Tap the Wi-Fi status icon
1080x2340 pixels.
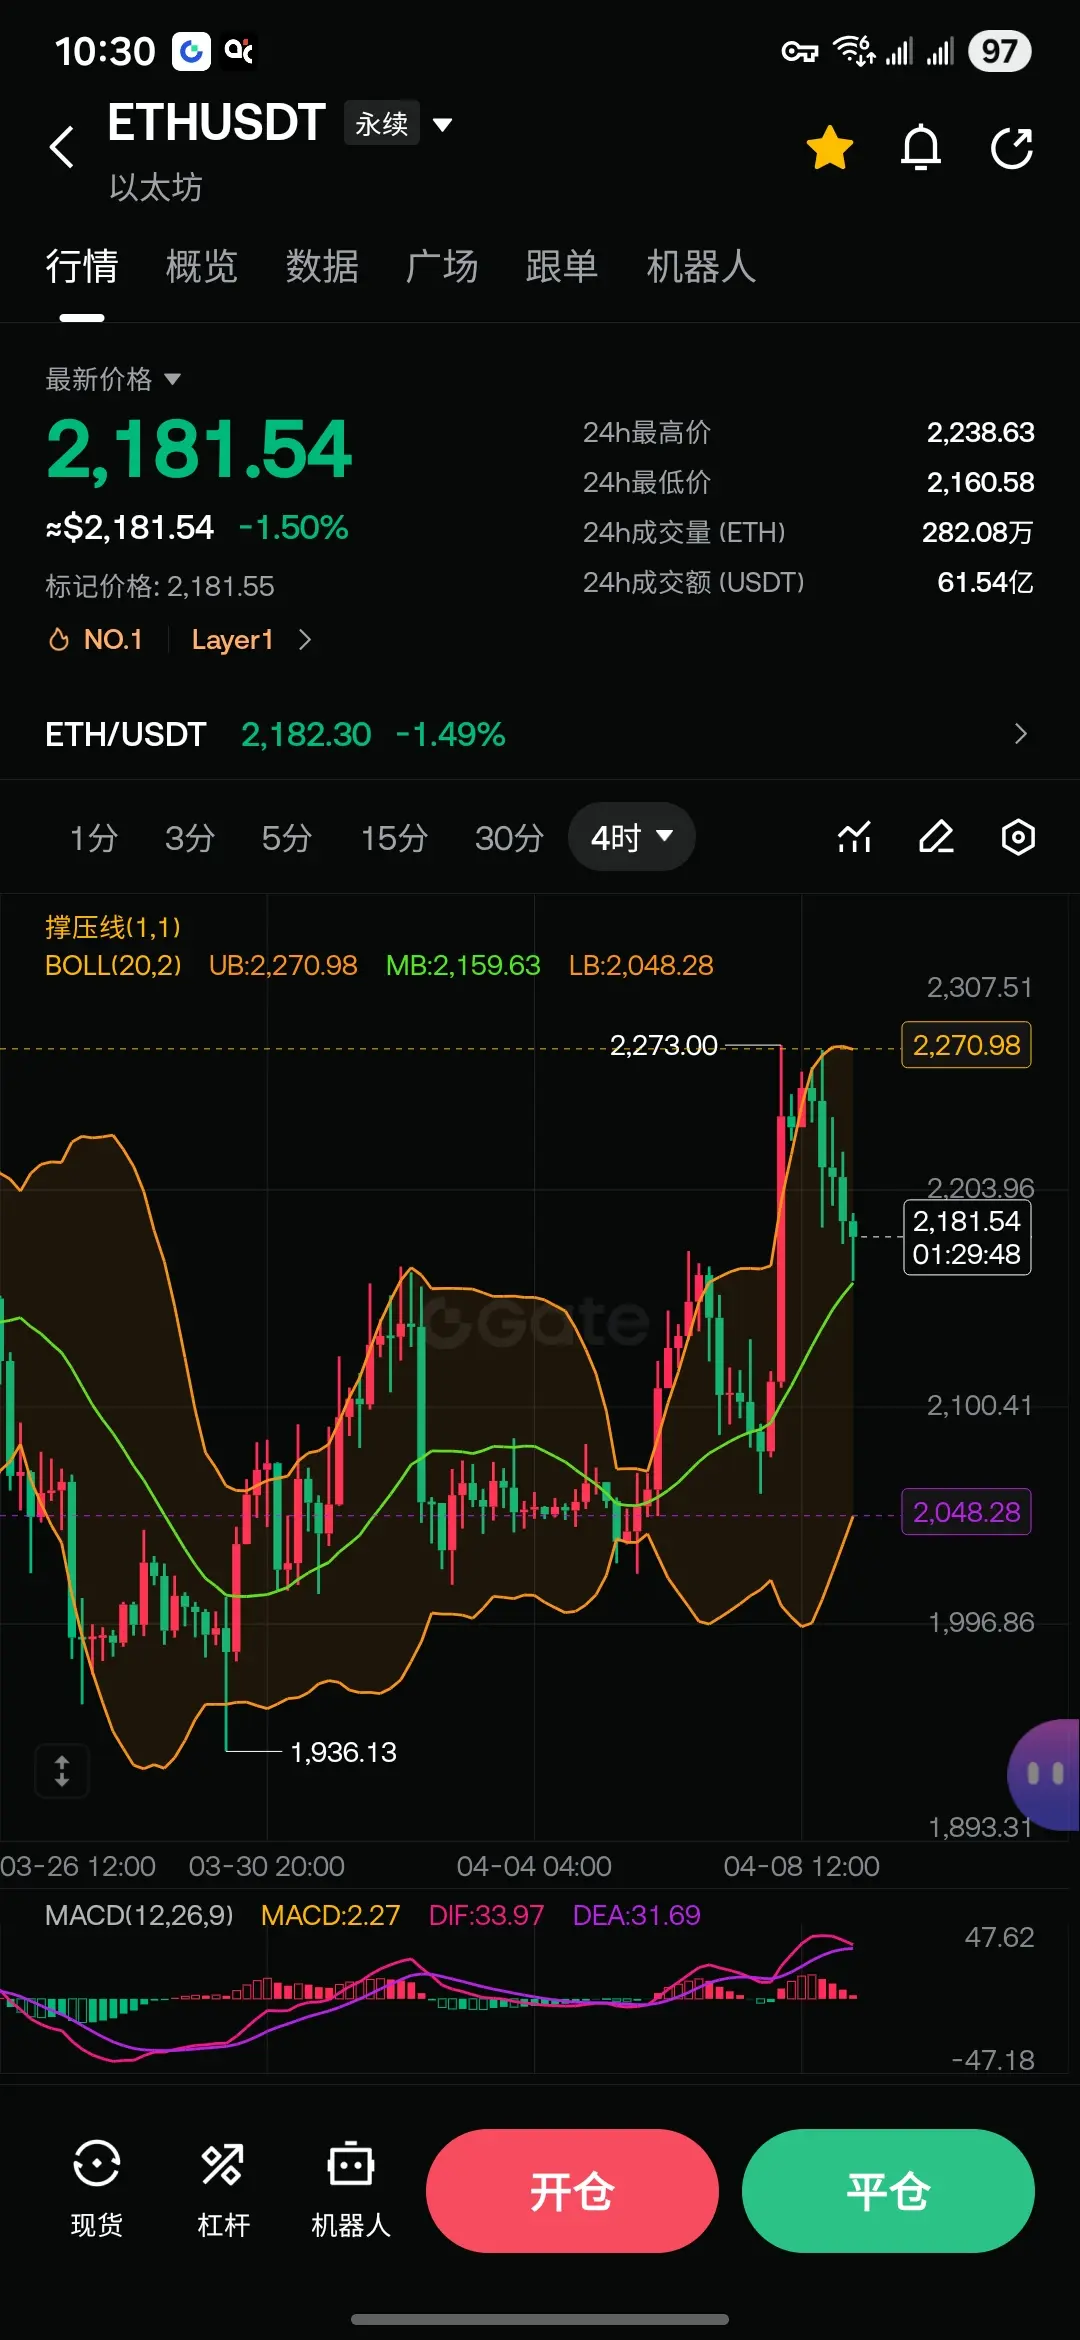[853, 50]
